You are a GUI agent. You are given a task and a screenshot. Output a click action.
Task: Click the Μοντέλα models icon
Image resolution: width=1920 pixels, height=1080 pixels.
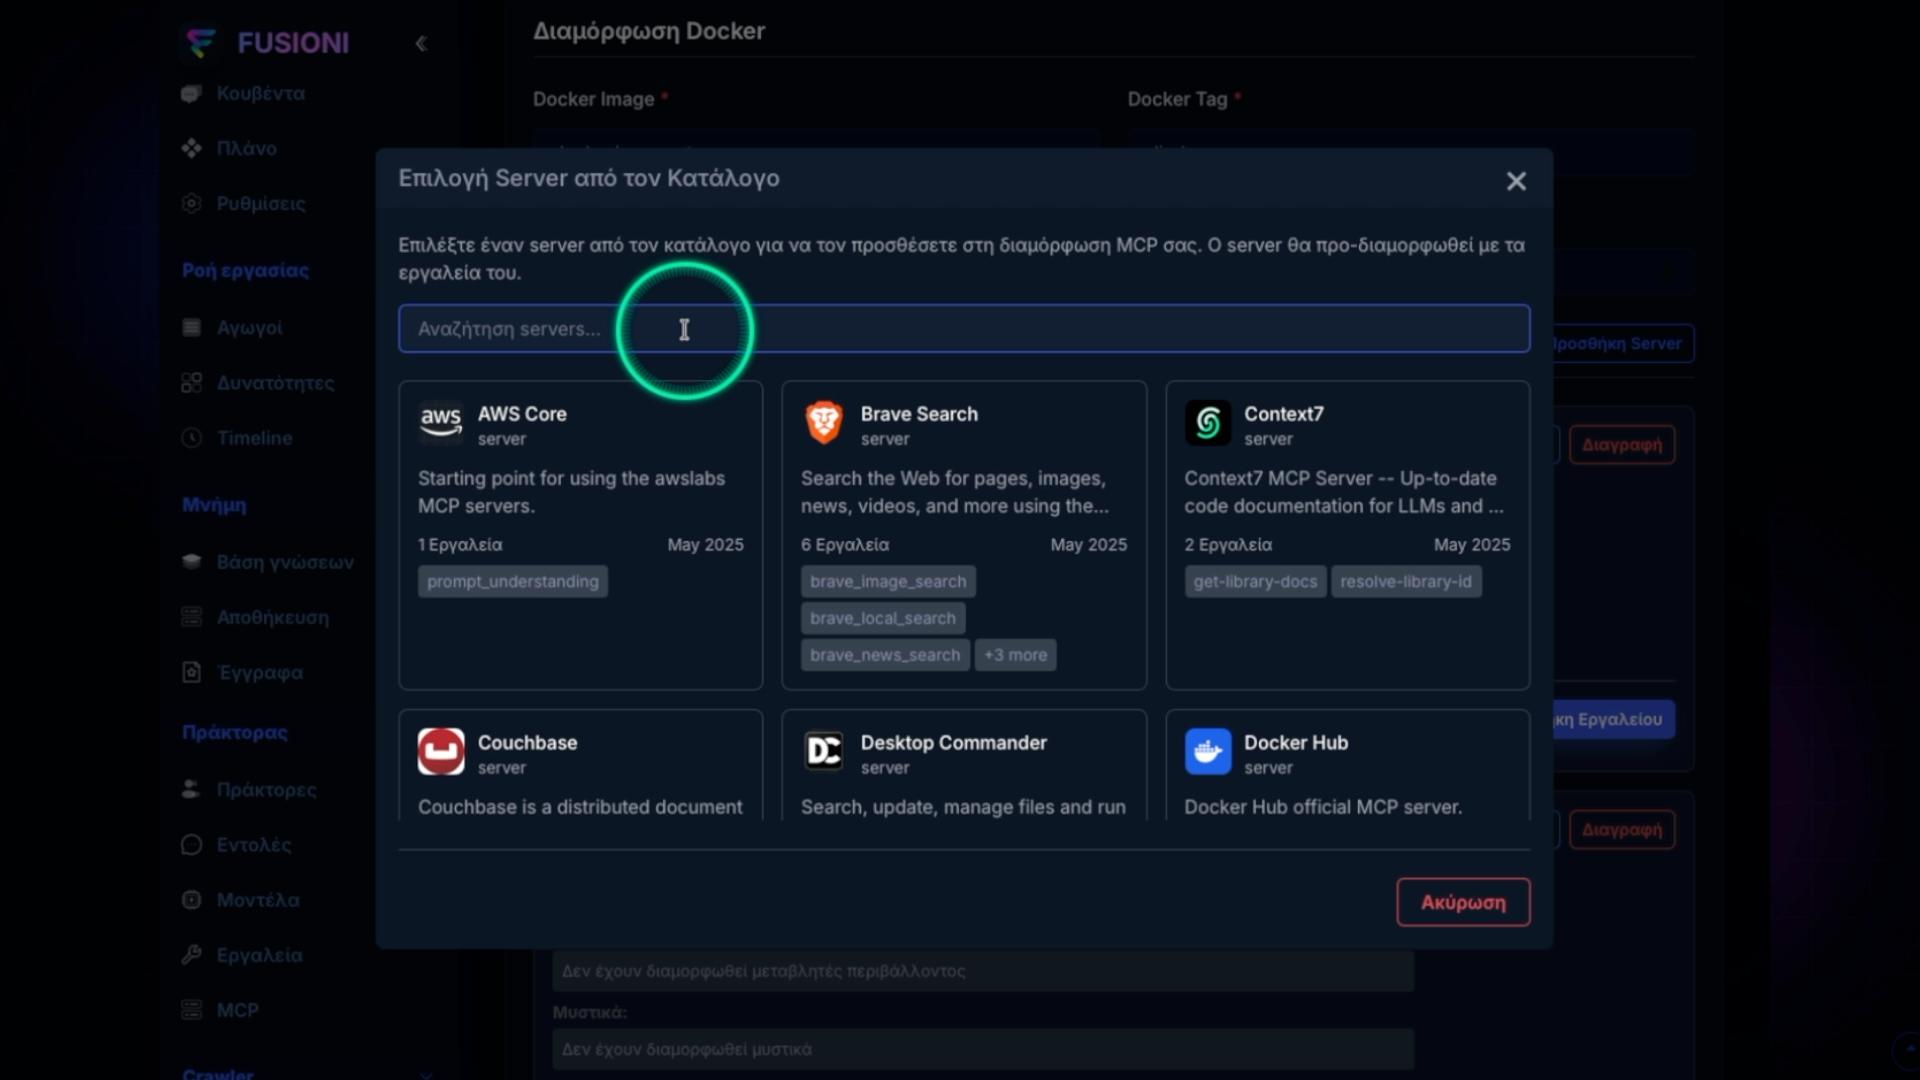(192, 899)
